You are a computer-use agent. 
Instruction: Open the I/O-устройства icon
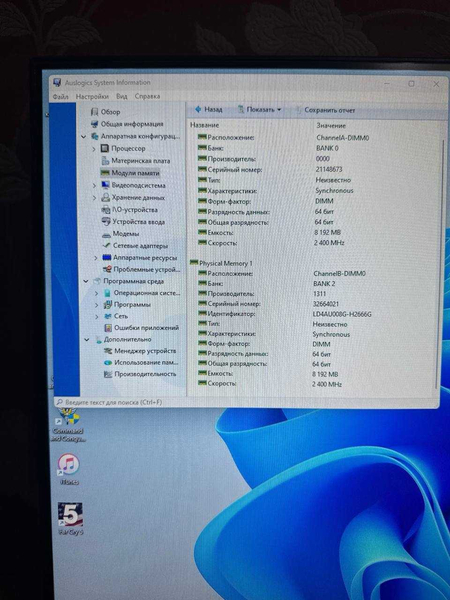click(x=106, y=210)
